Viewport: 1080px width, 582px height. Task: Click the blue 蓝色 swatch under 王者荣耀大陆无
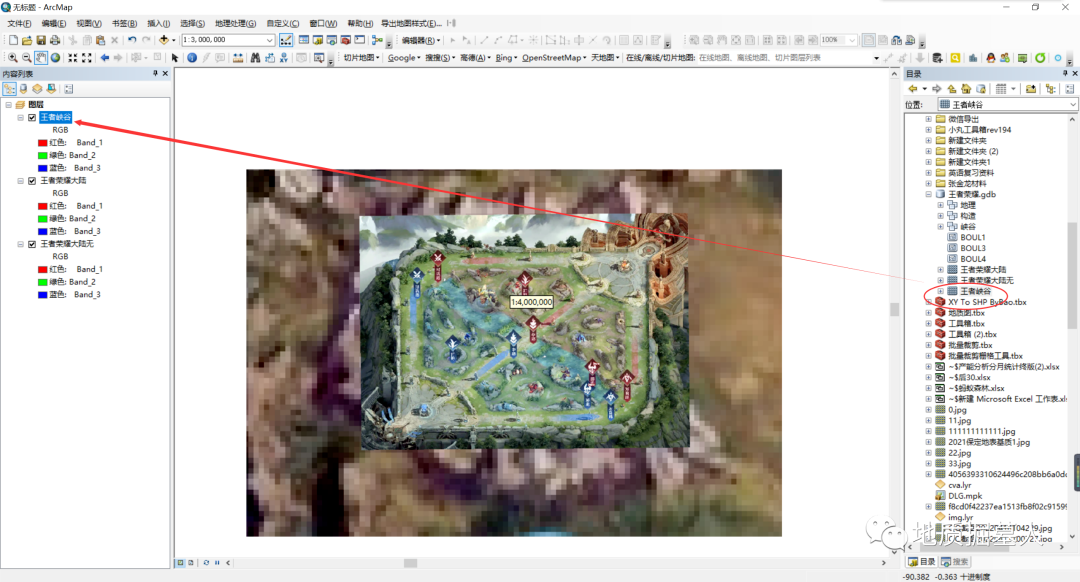click(x=42, y=295)
